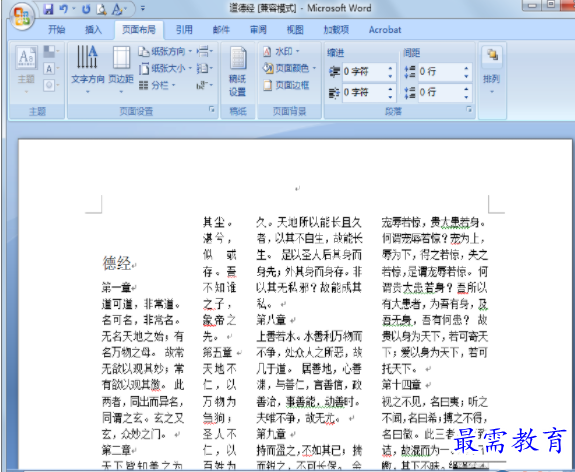
Task: Redo the last action
Action: 86,9
